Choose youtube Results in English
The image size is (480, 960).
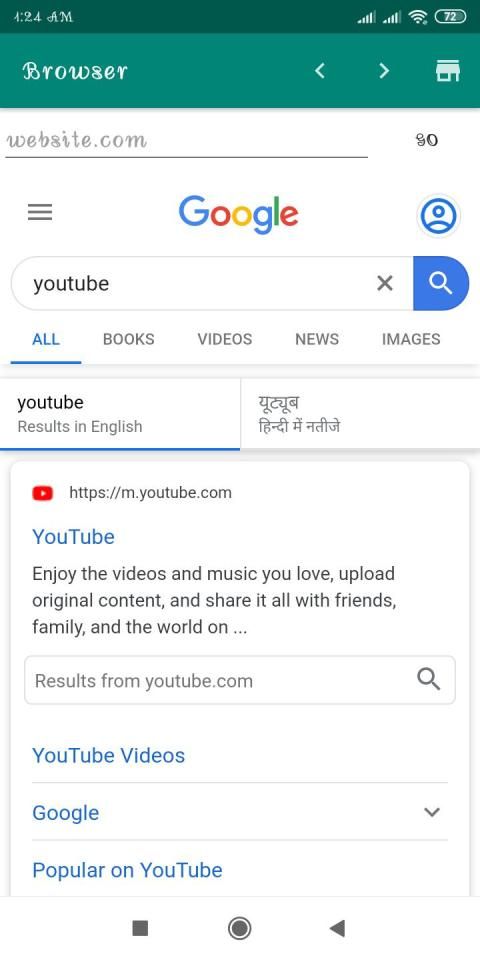pos(120,414)
